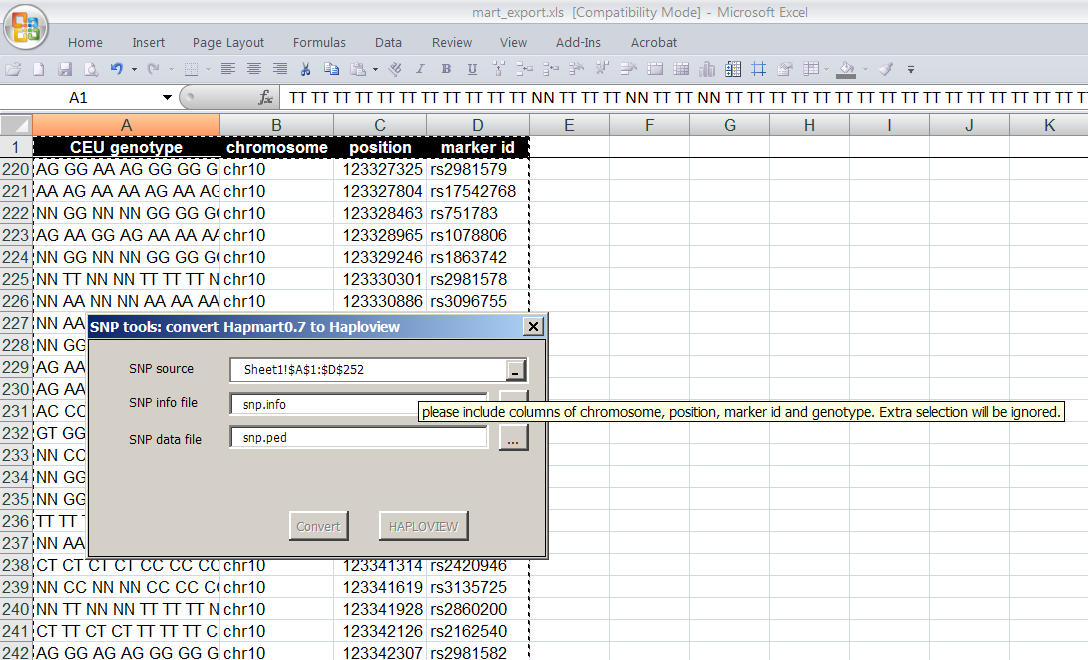
Task: Open the table icon dropdown arrow
Action: coord(826,69)
